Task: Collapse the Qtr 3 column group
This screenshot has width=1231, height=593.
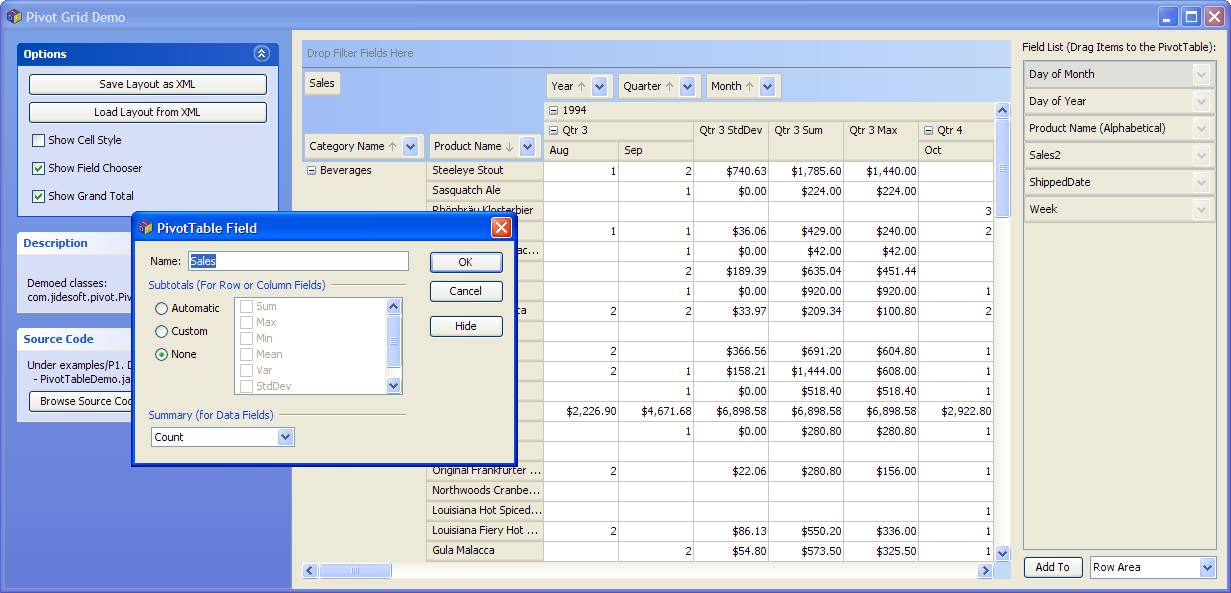Action: [553, 130]
